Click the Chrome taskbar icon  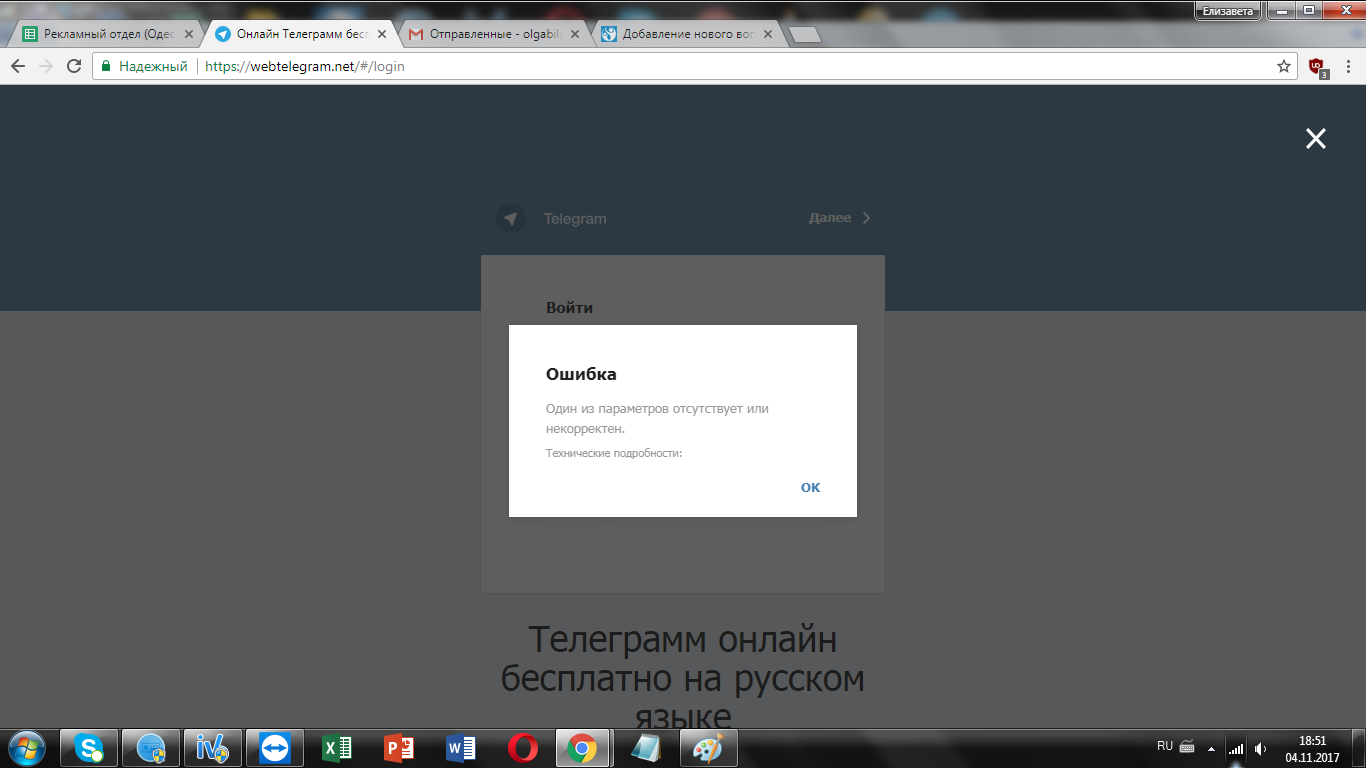(583, 747)
